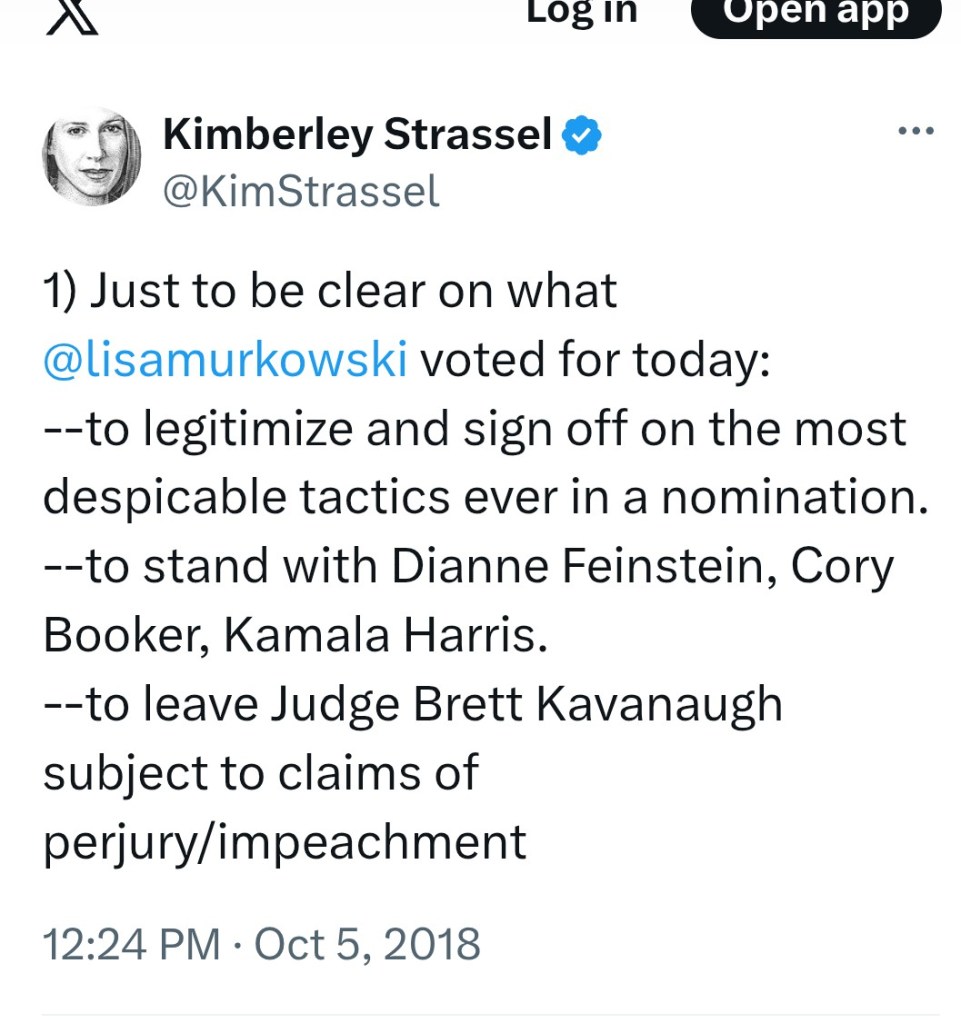The height and width of the screenshot is (1023, 961).
Task: Click the name Kamala Harris in tweet
Action: click(x=385, y=636)
